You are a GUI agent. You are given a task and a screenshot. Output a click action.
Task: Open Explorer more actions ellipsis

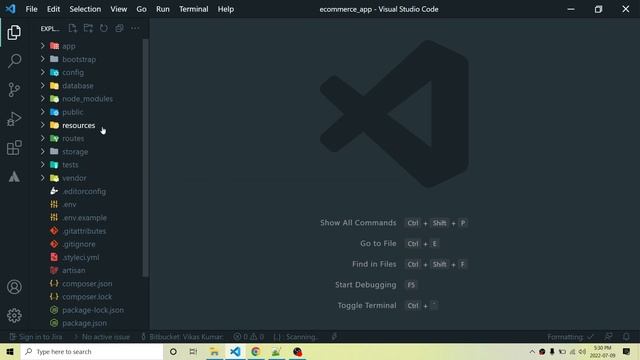tap(135, 28)
